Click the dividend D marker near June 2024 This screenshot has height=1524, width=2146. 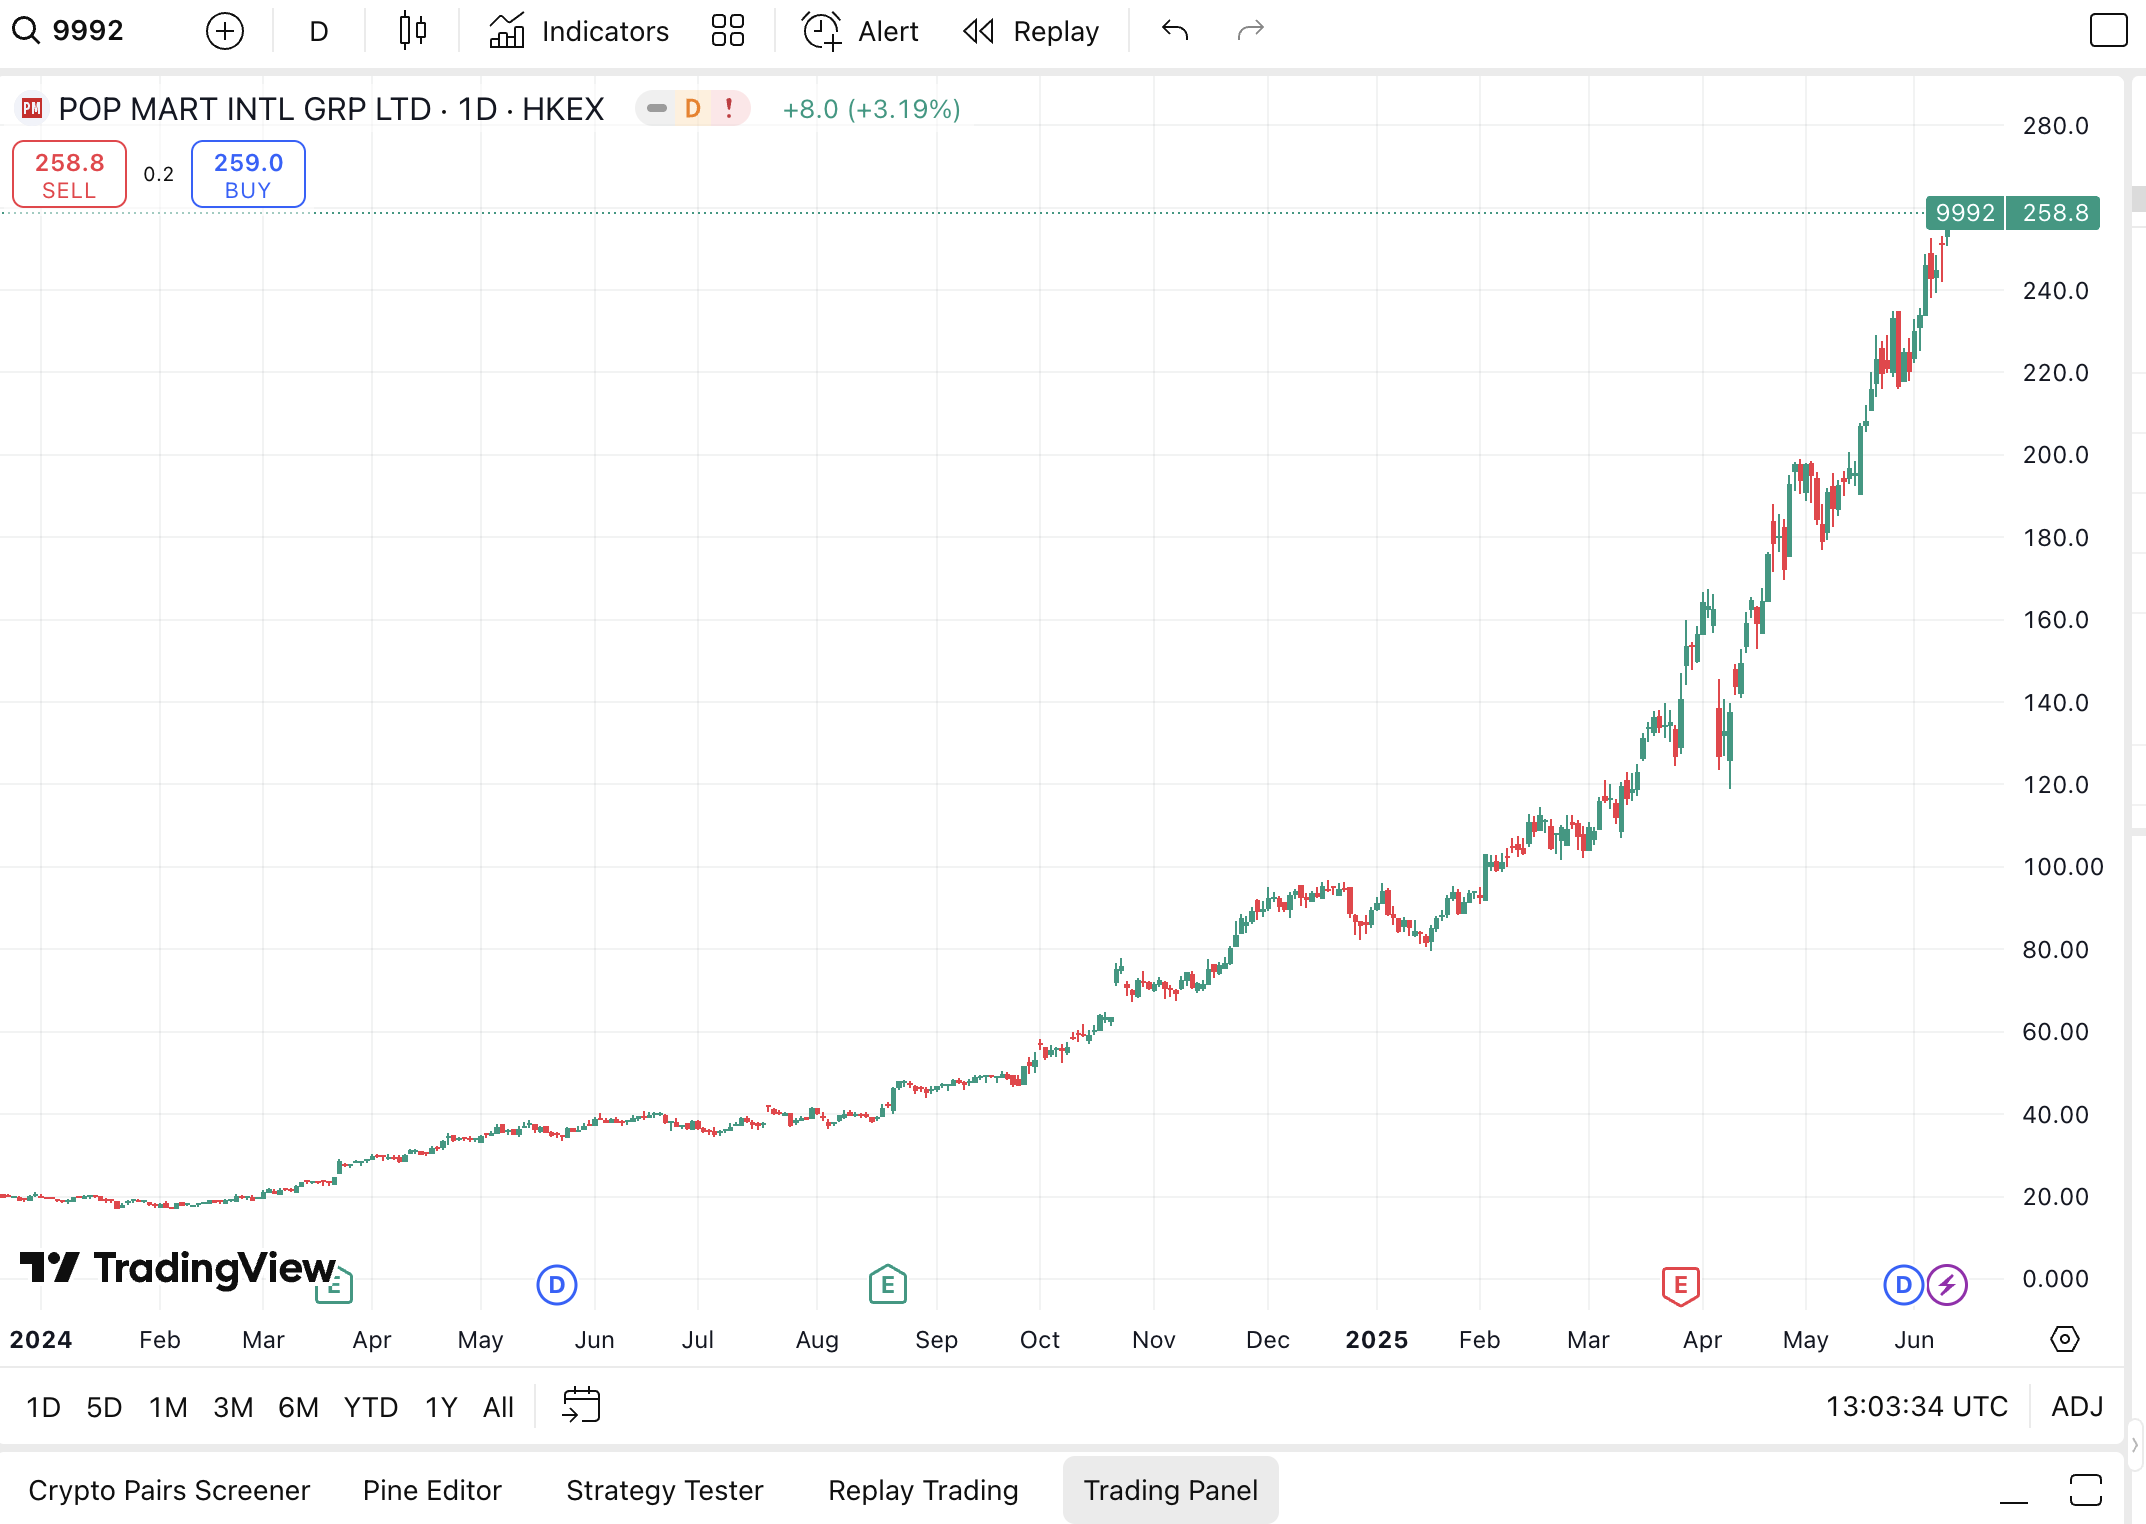557,1285
